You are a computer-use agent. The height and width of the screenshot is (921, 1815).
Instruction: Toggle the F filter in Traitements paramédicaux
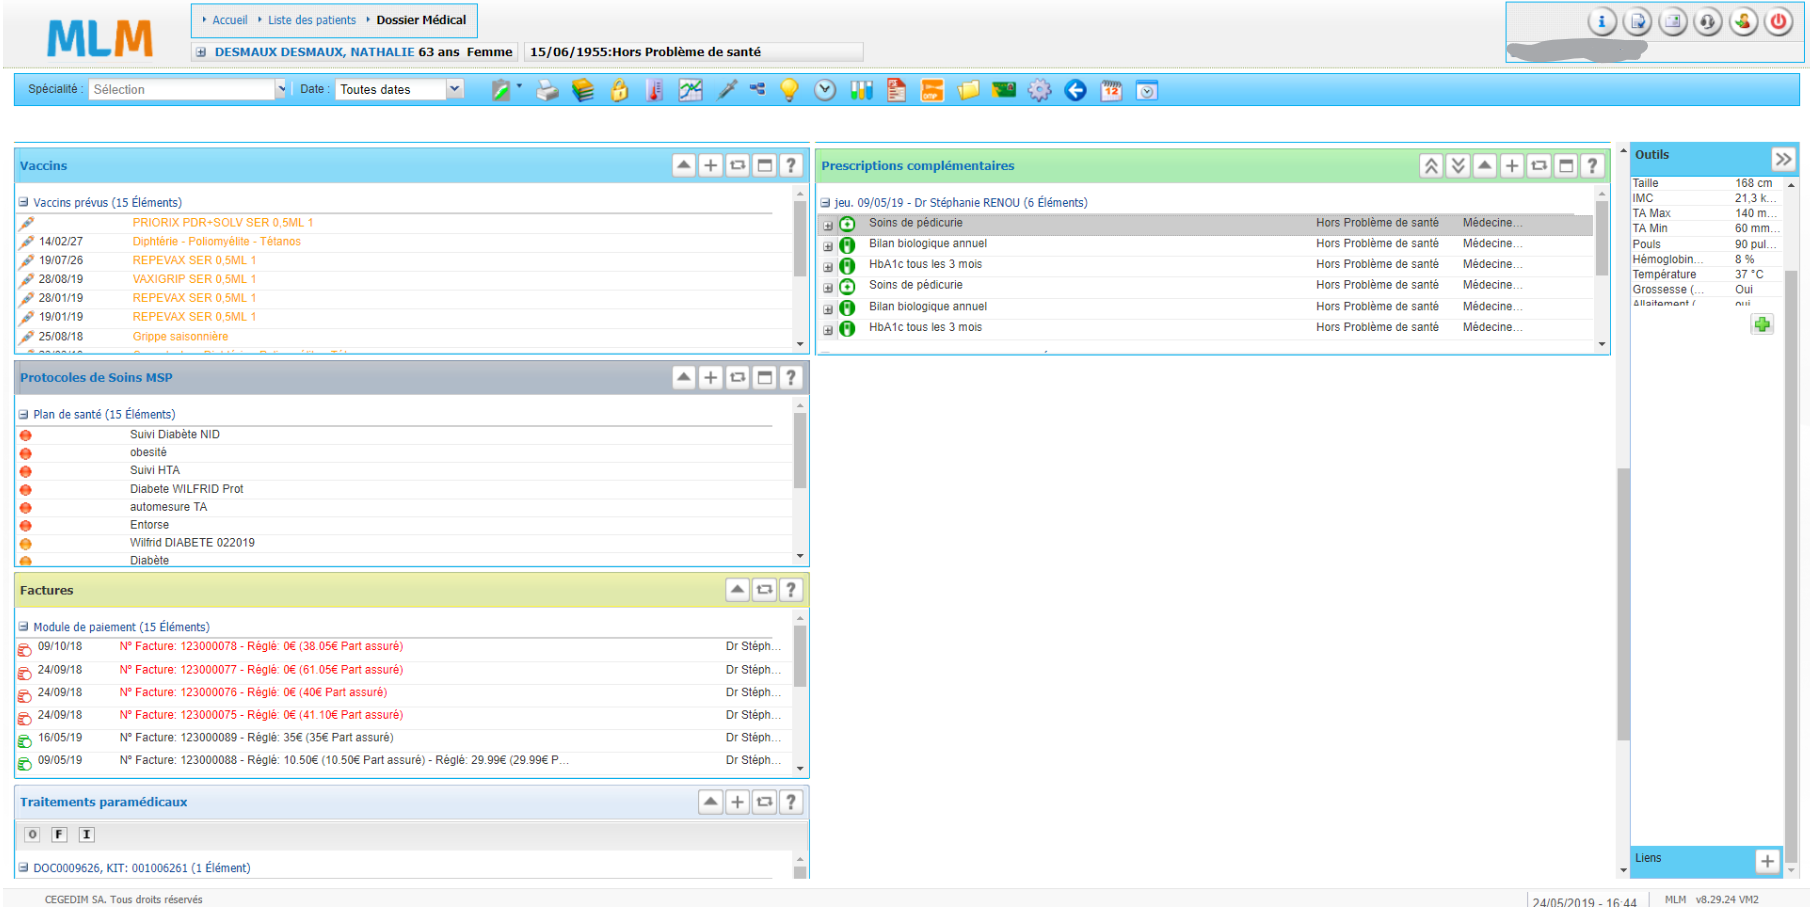(x=59, y=835)
